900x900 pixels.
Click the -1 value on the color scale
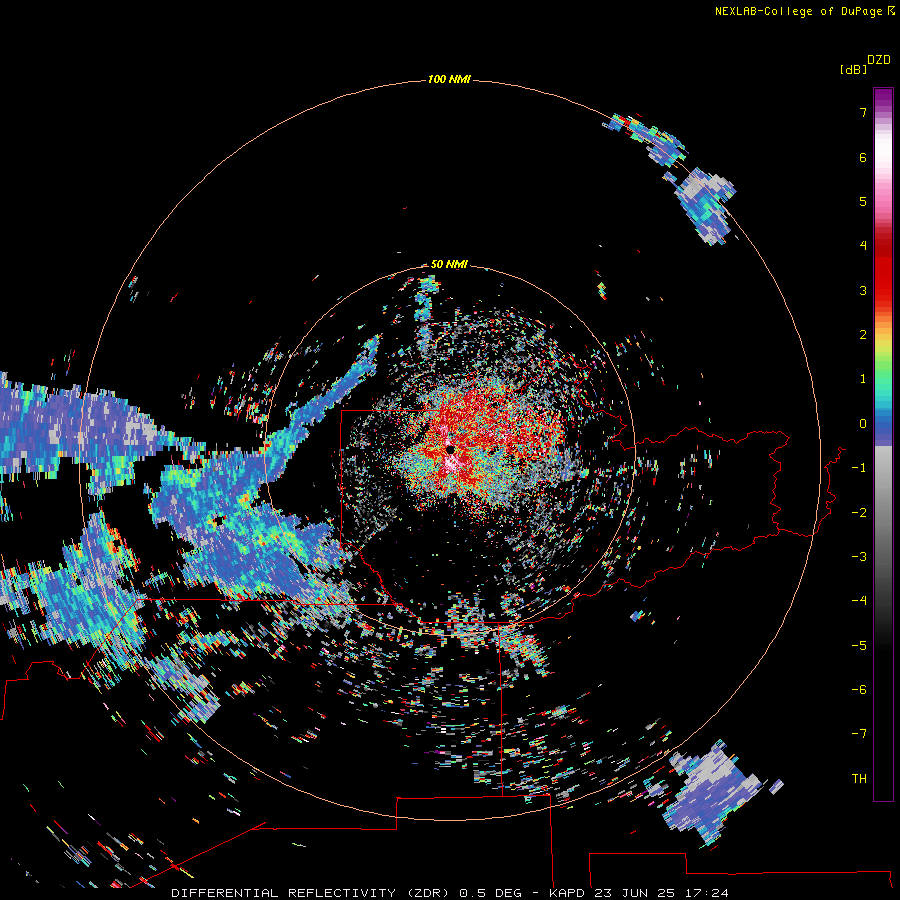[859, 468]
